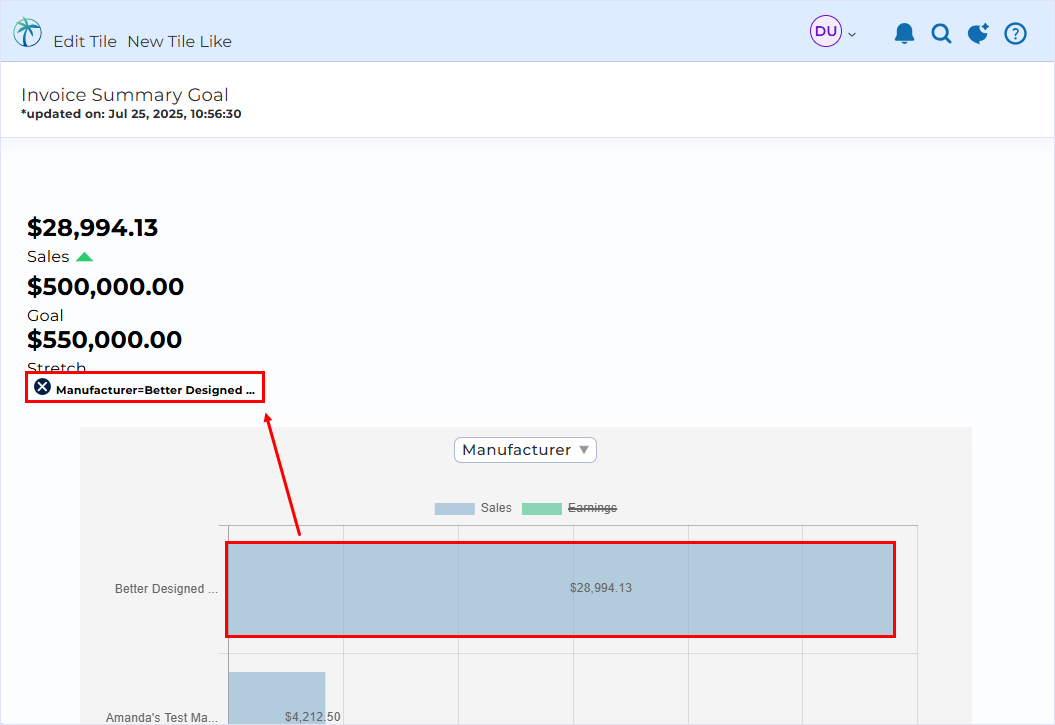This screenshot has height=725, width=1055.
Task: Open the search magnifier icon
Action: [x=941, y=33]
